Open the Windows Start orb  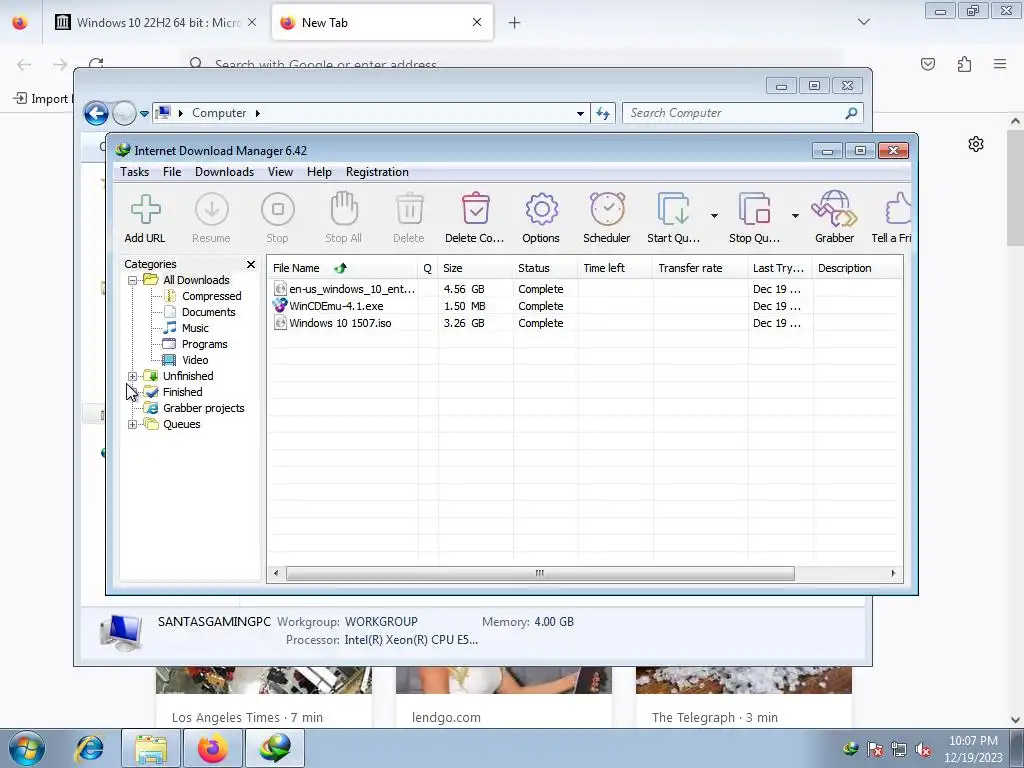point(27,748)
